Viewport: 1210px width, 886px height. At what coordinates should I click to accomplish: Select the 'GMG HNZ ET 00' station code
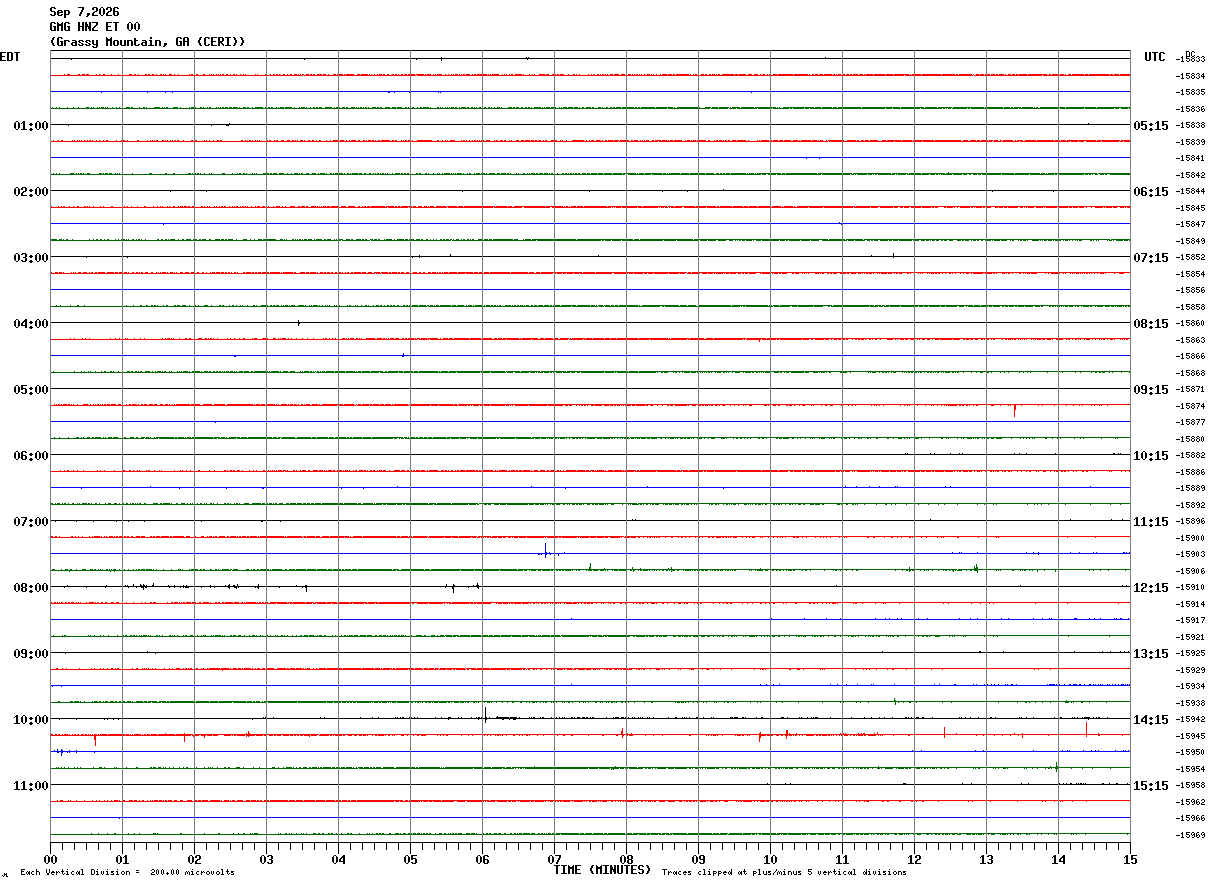pos(95,27)
